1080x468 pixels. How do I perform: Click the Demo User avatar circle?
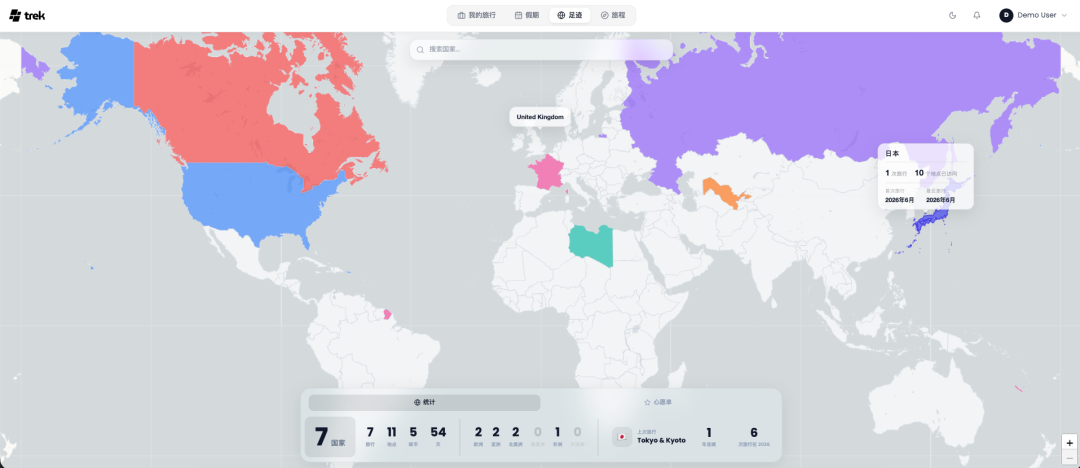[x=1006, y=15]
